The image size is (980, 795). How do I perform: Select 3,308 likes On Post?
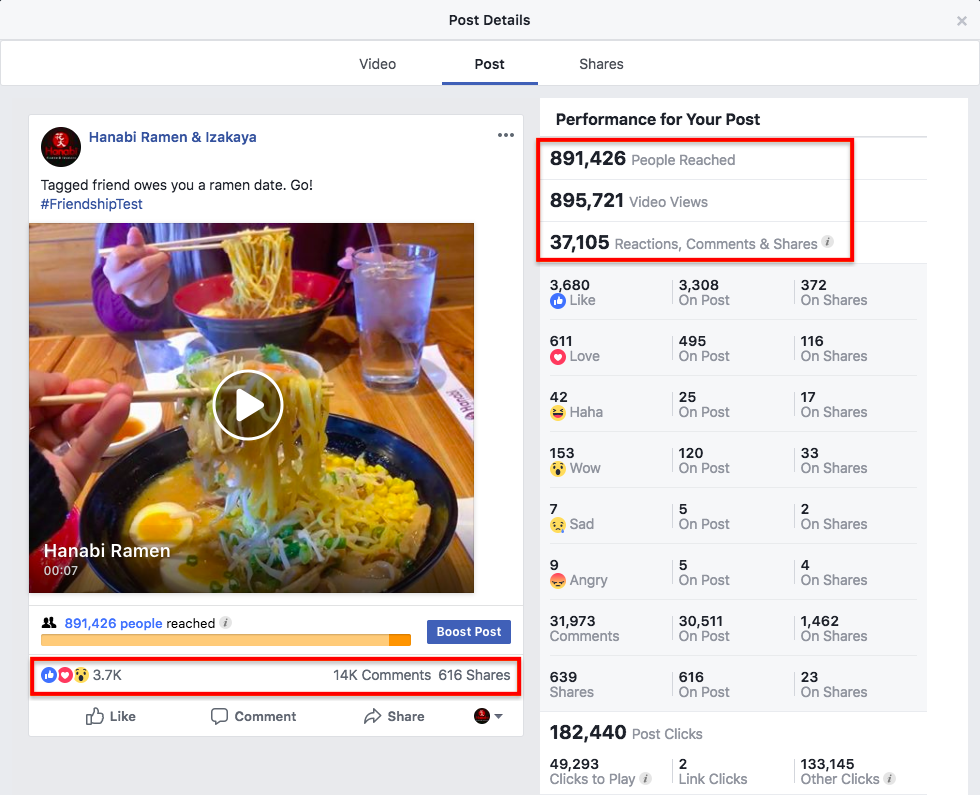pyautogui.click(x=699, y=286)
